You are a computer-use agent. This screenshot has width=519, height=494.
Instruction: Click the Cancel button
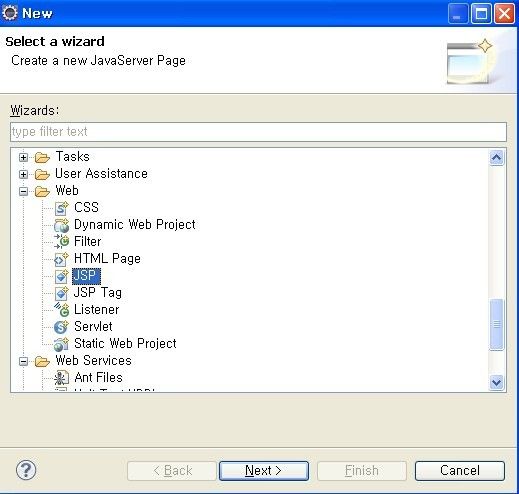pos(460,471)
